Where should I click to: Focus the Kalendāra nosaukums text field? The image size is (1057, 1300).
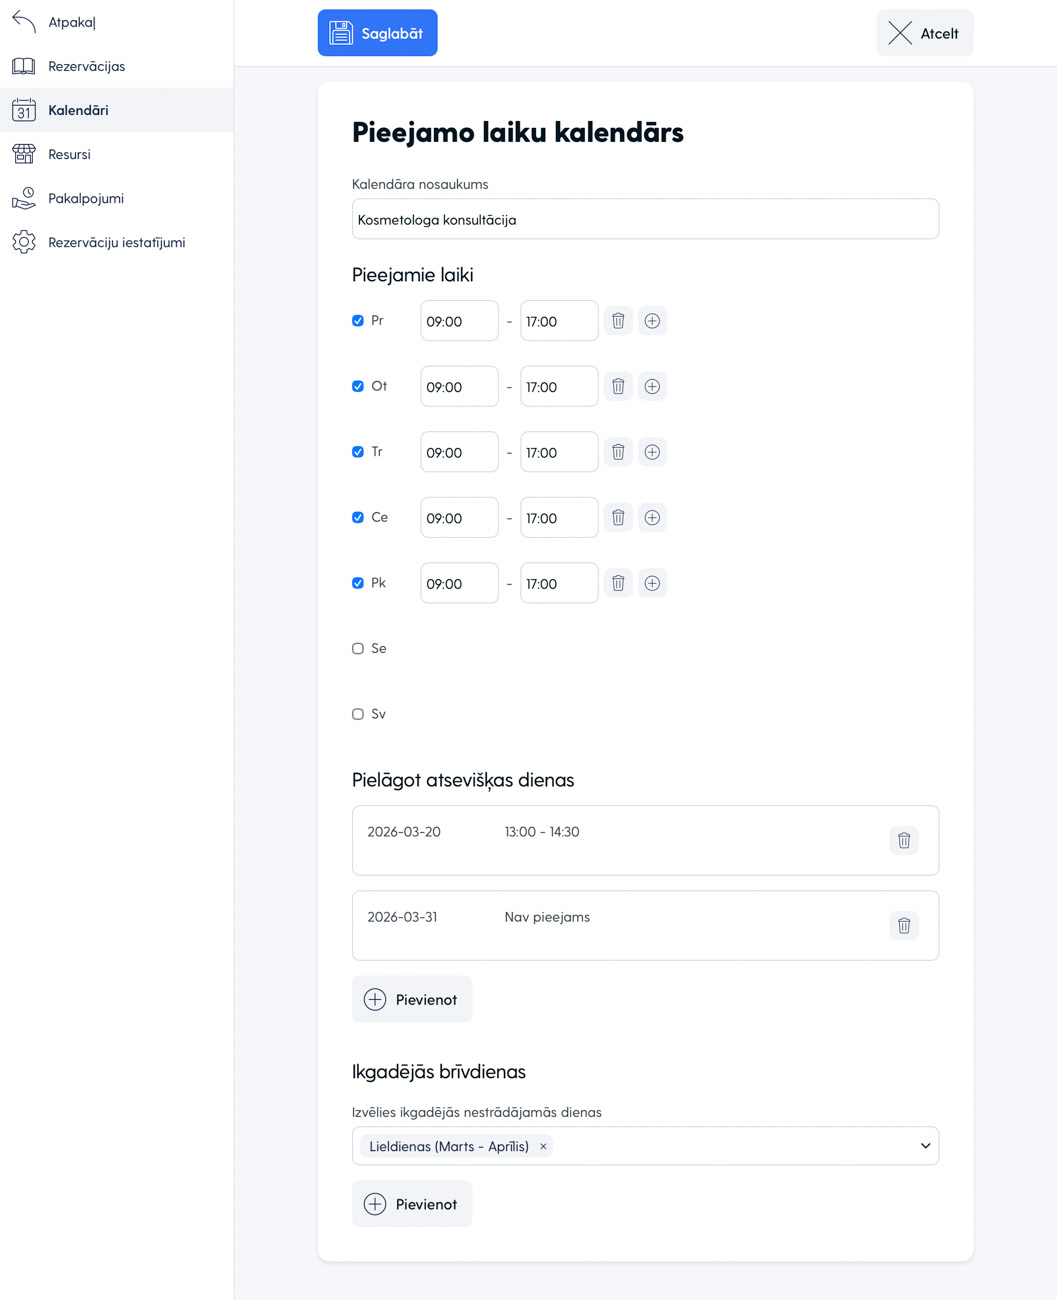(645, 219)
